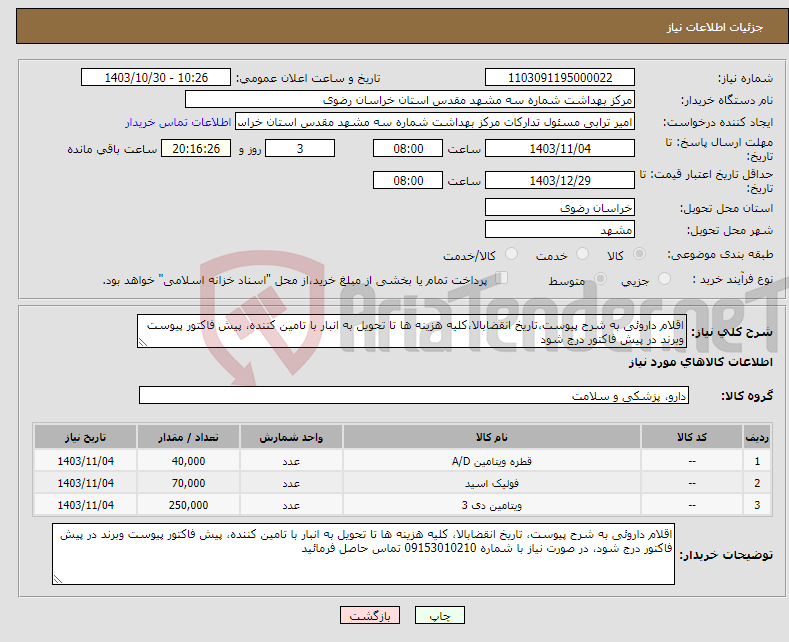Click row number 3 in the items table
The height and width of the screenshot is (642, 789).
757,505
